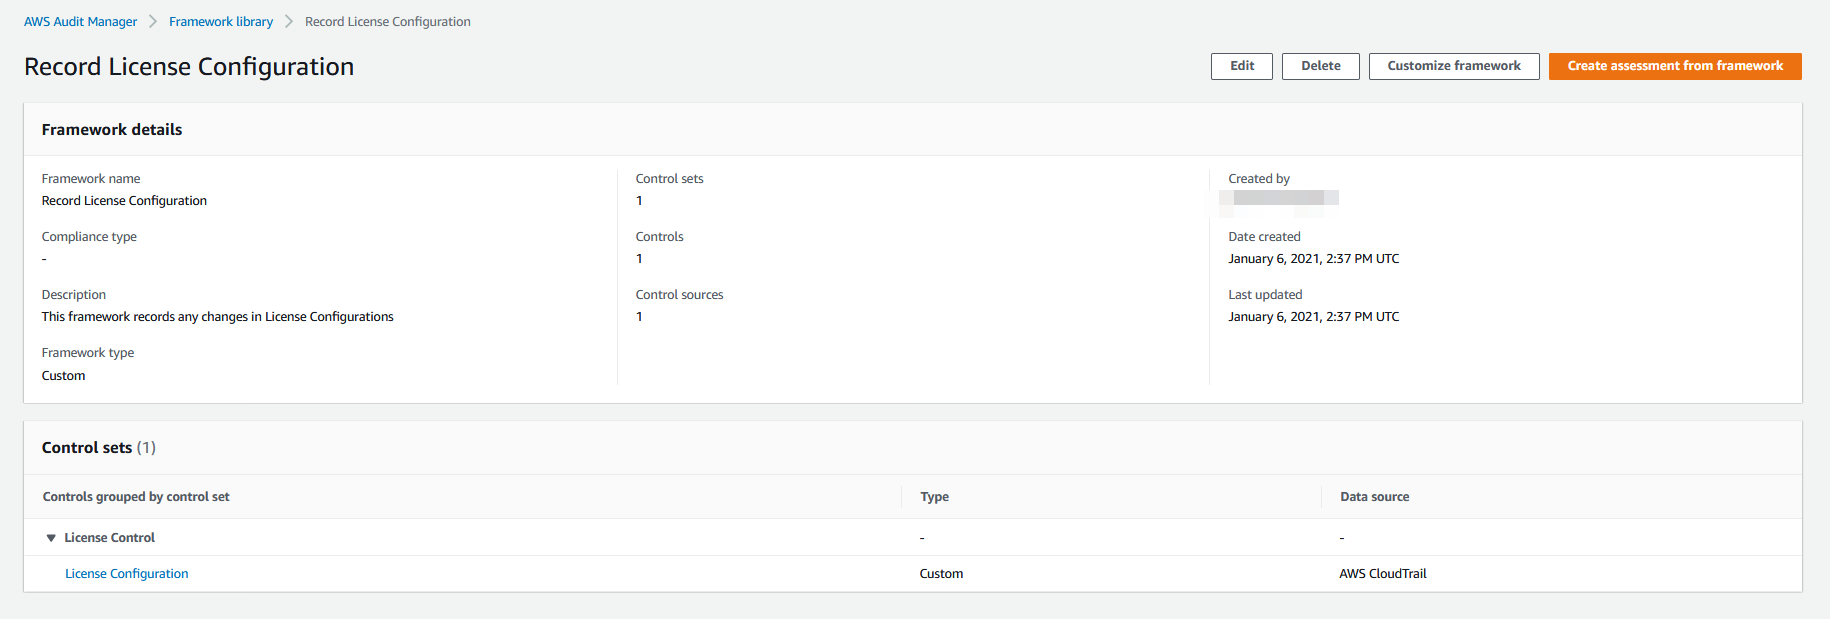The height and width of the screenshot is (619, 1830).
Task: Open the AWS Audit Manager breadcrumb link
Action: coord(80,22)
